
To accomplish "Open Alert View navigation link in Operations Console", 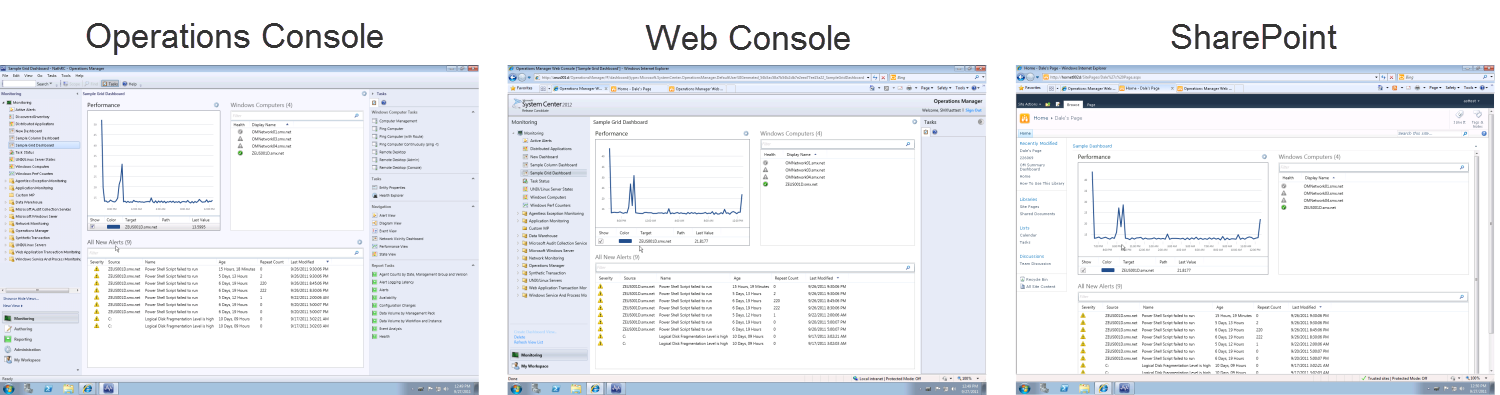I will coord(386,215).
